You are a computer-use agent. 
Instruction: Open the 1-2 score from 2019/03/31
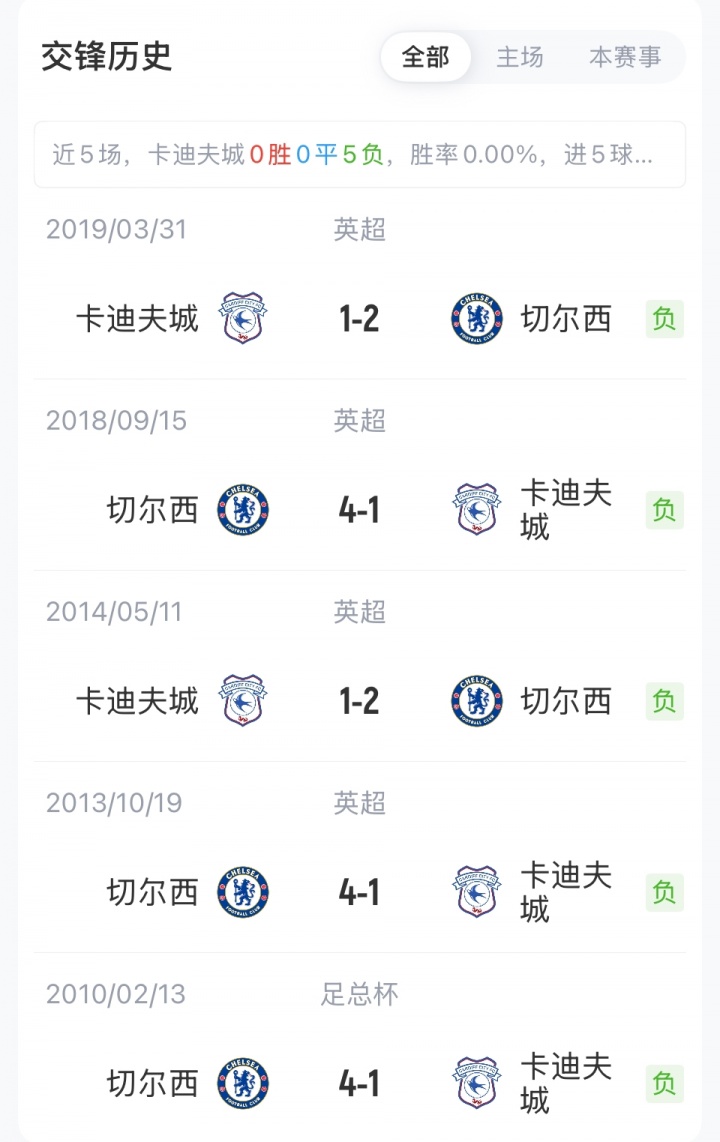[x=359, y=319]
